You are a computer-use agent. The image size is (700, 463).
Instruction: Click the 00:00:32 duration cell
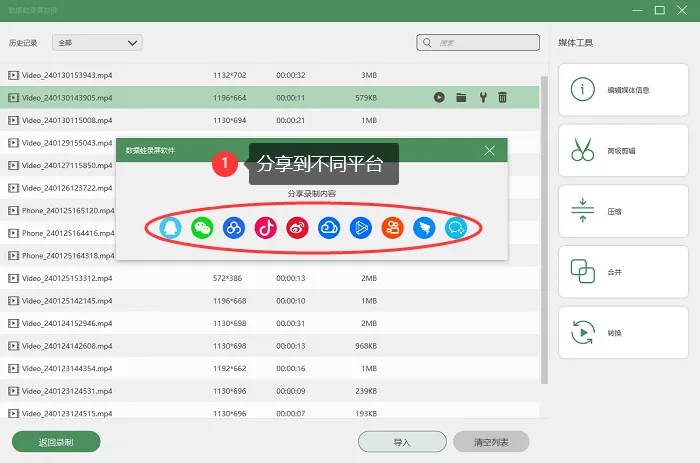(x=291, y=75)
